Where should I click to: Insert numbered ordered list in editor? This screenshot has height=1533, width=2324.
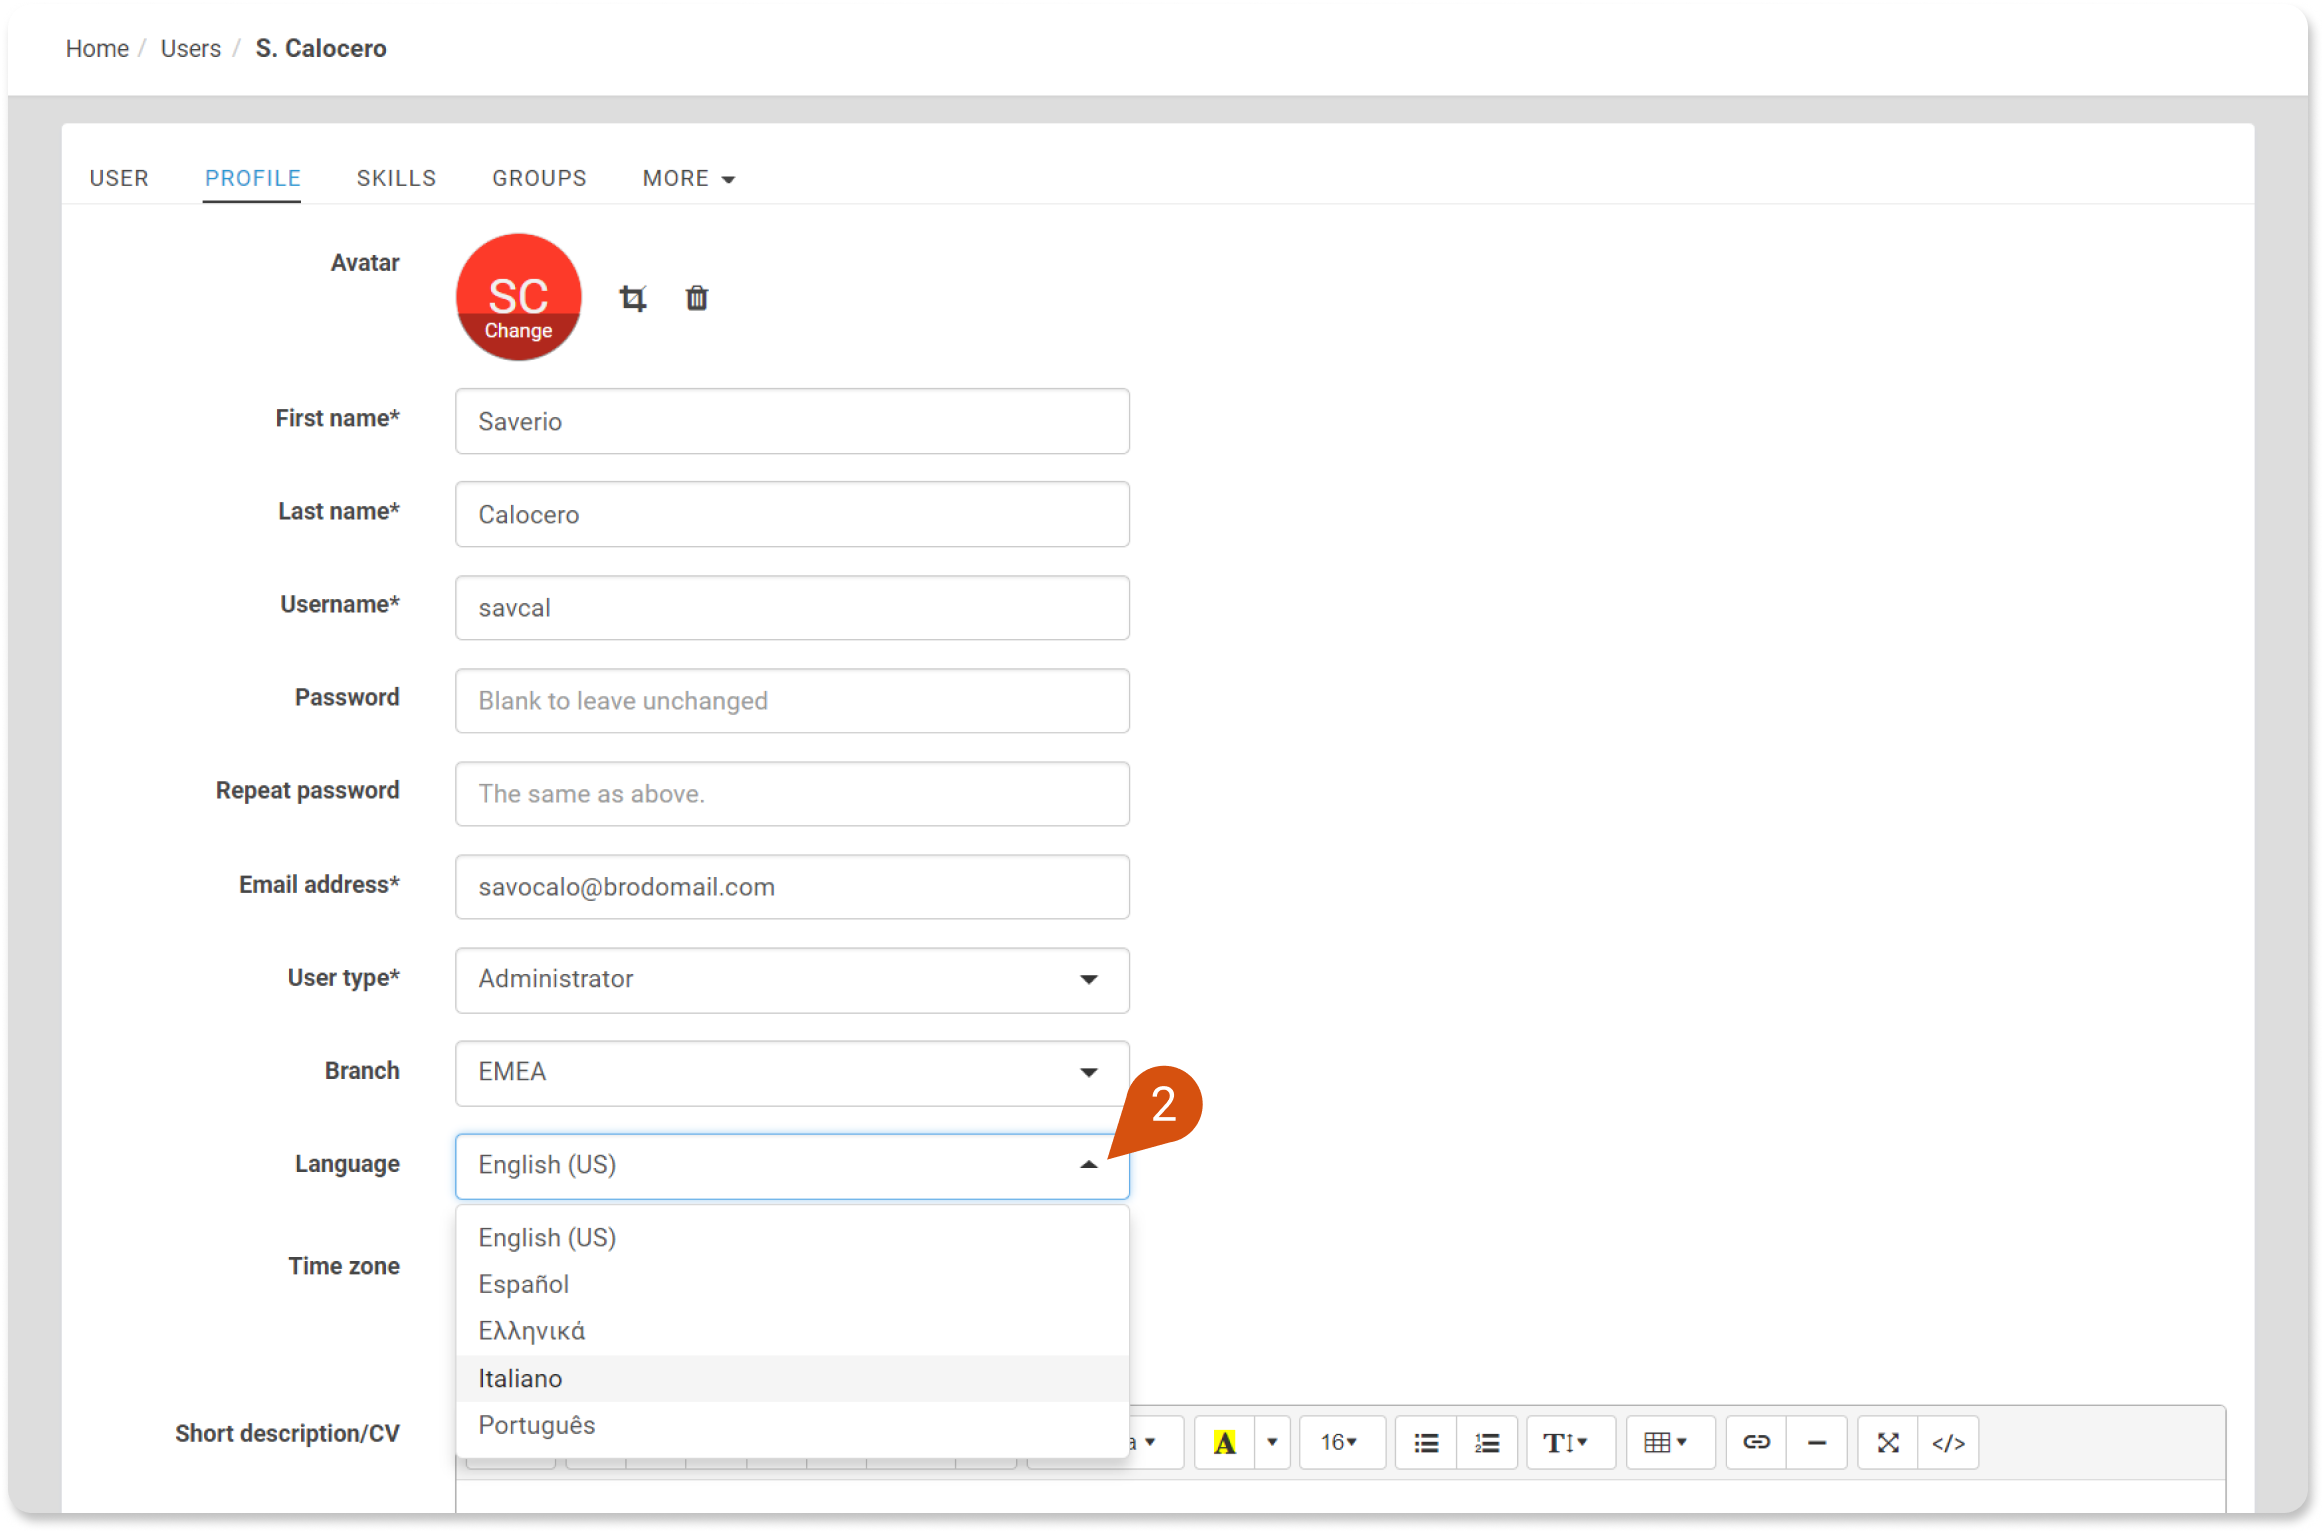pyautogui.click(x=1487, y=1442)
